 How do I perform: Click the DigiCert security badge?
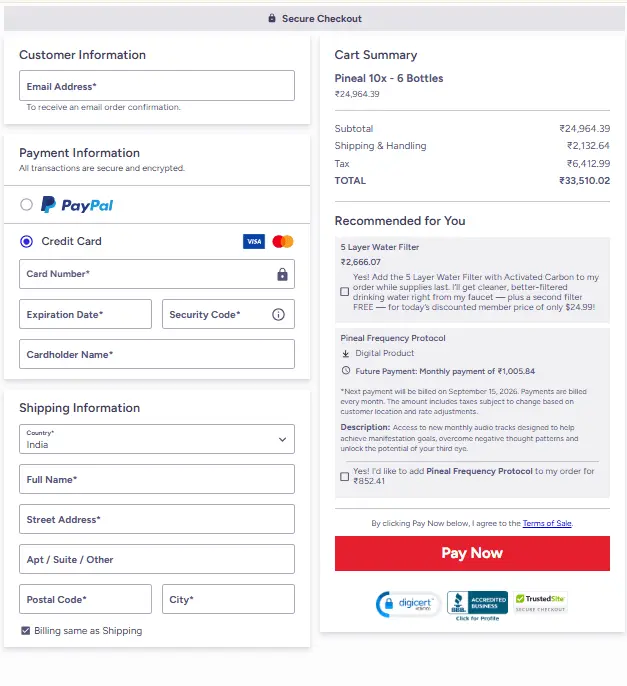407,604
